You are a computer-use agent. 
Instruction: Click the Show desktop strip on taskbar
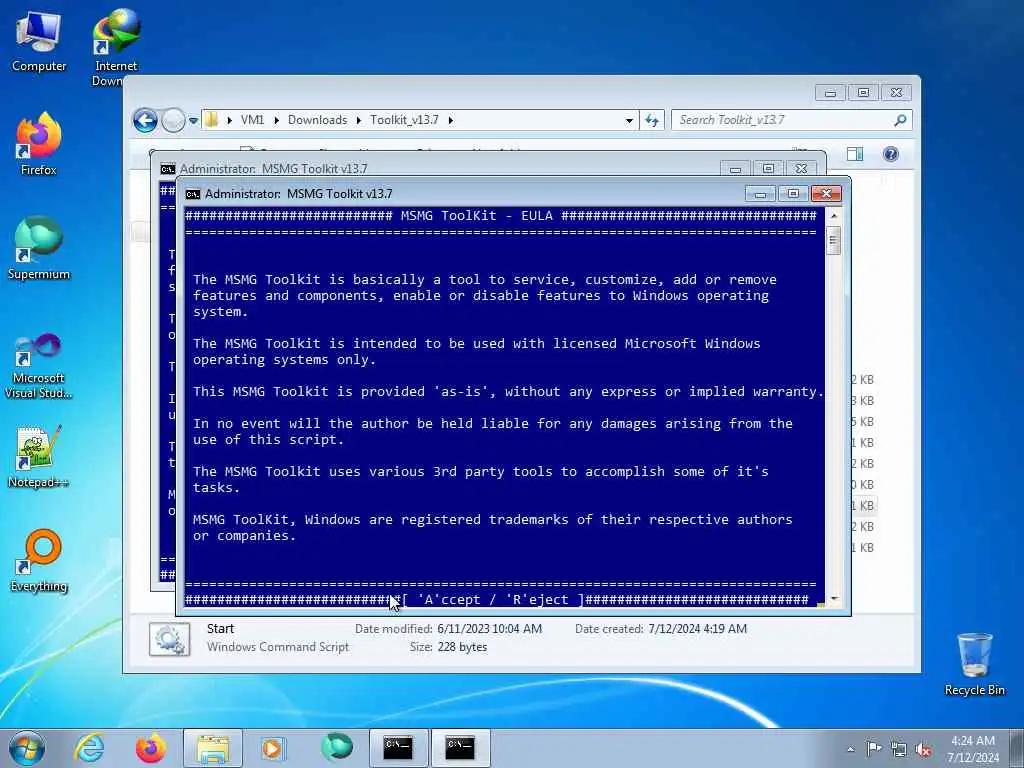pyautogui.click(x=1017, y=748)
